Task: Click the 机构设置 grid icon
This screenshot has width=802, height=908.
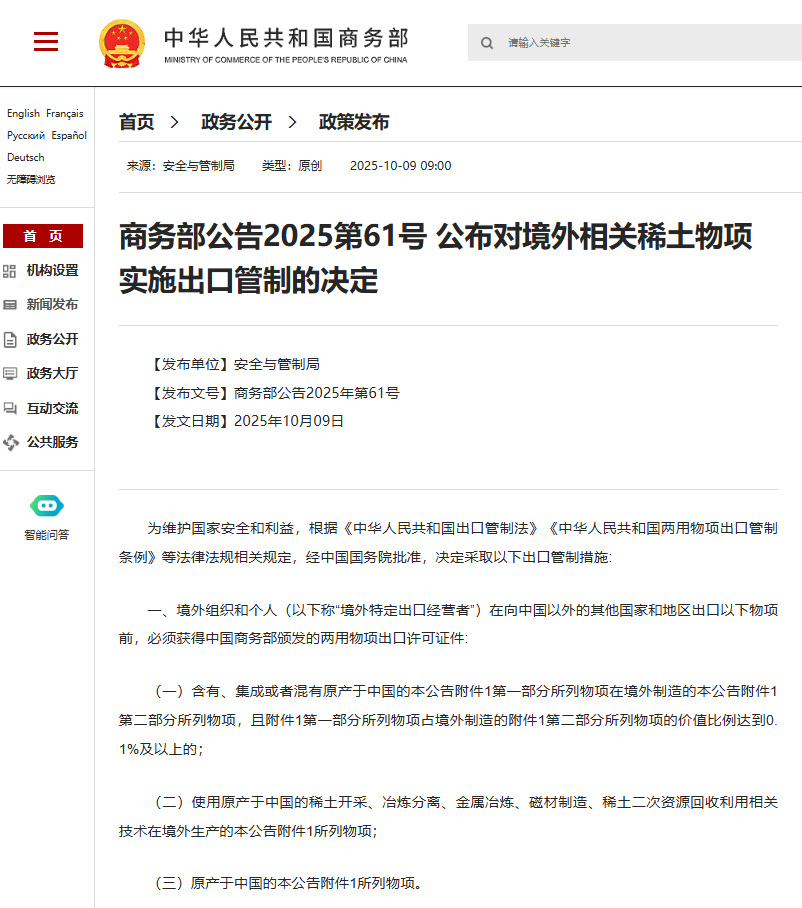Action: [9, 271]
